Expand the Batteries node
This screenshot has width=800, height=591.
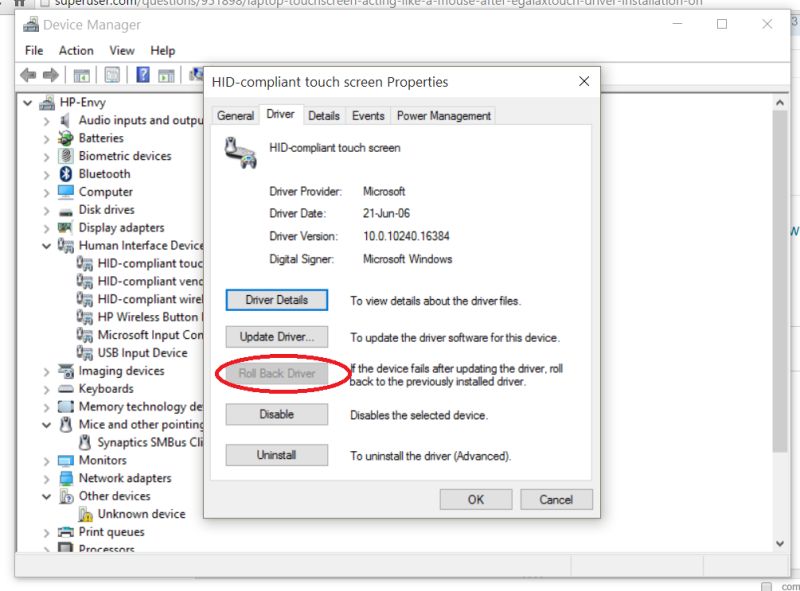pos(46,139)
